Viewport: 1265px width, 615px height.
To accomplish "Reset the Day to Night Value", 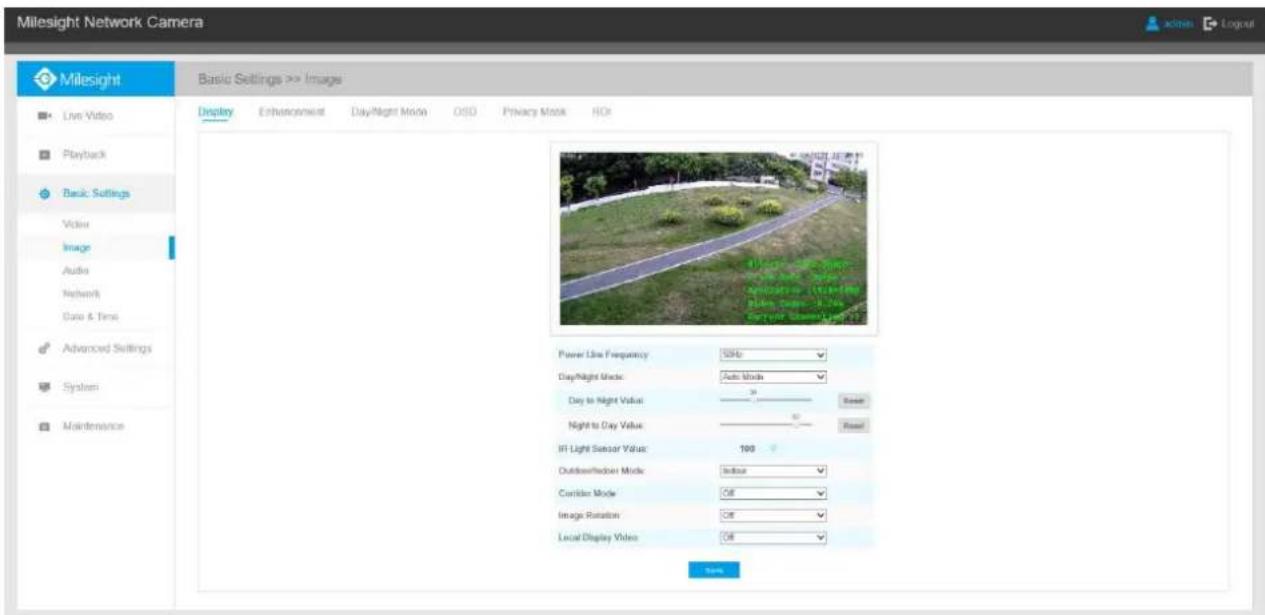I will tap(852, 401).
